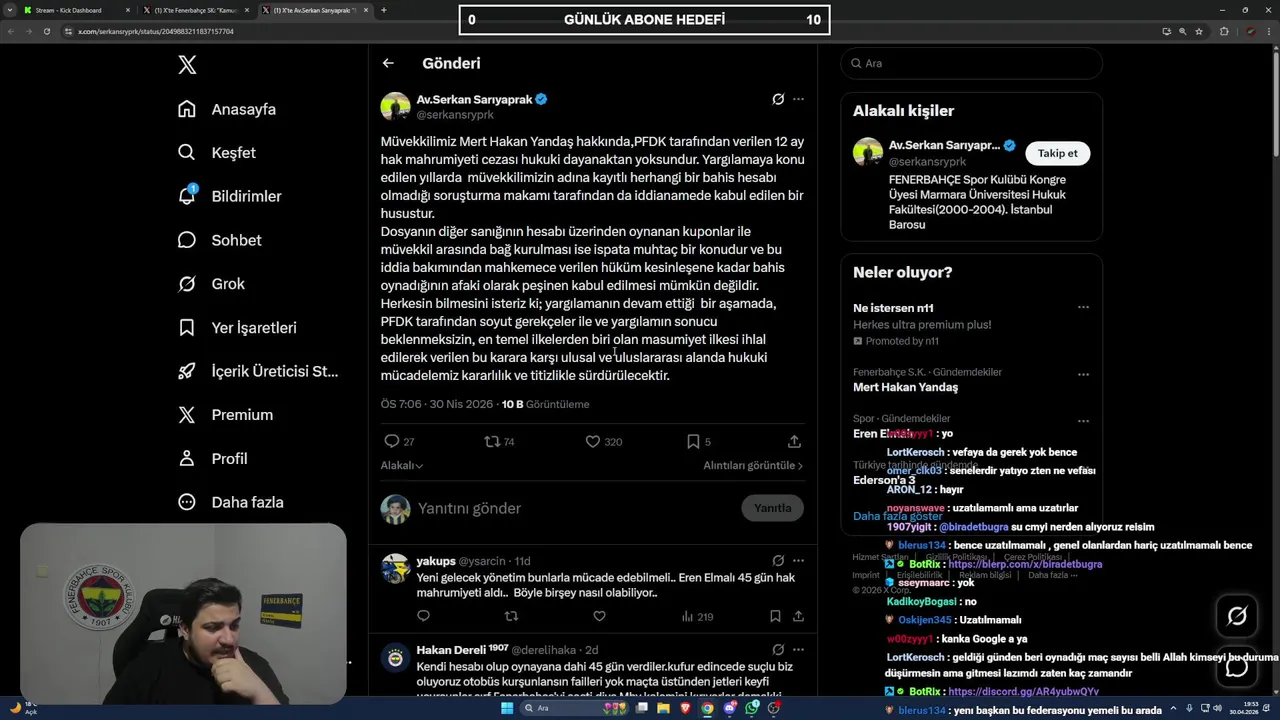The width and height of the screenshot is (1280, 720).
Task: Go to Anasayfa in the sidebar
Action: pyautogui.click(x=226, y=109)
